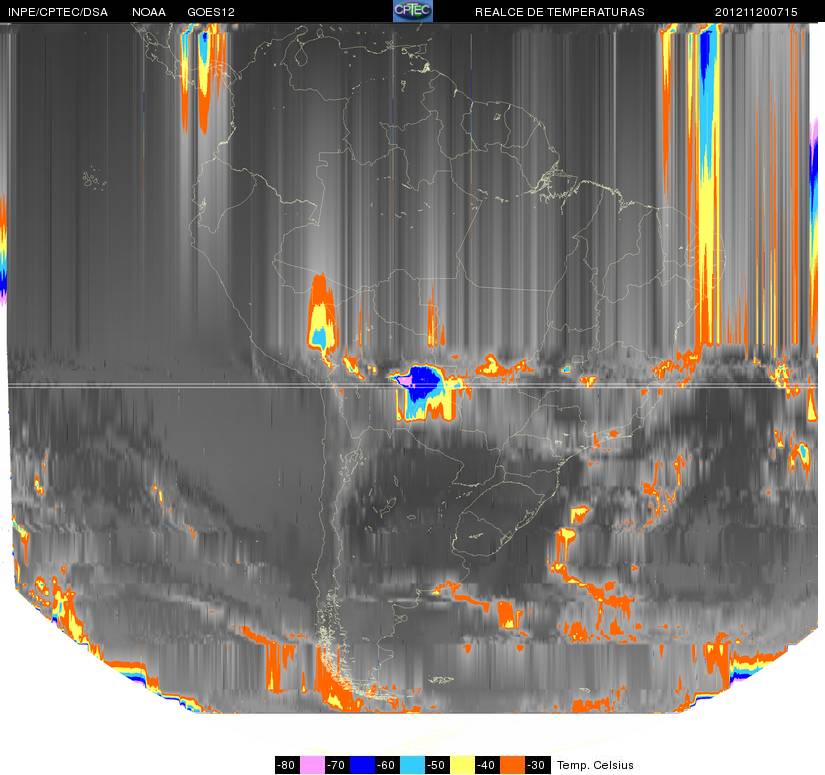Viewport: 825px width, 775px height.
Task: Select the INPE/CPTEC/DSA header text
Action: tap(58, 12)
